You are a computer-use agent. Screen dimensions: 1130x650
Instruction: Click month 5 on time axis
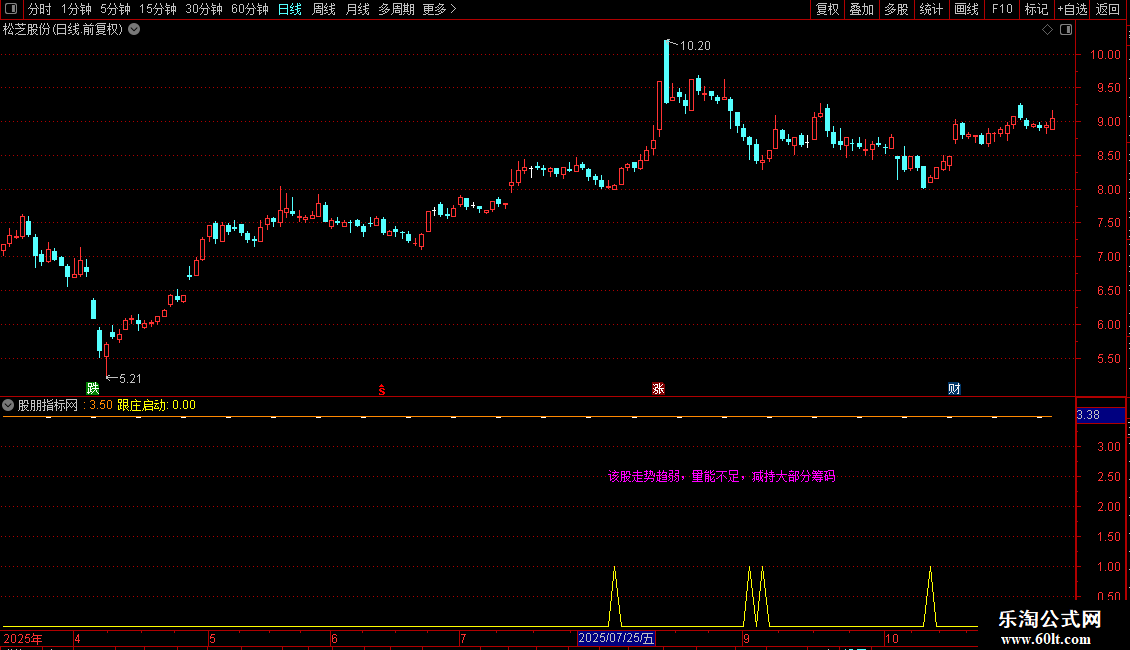(x=213, y=639)
